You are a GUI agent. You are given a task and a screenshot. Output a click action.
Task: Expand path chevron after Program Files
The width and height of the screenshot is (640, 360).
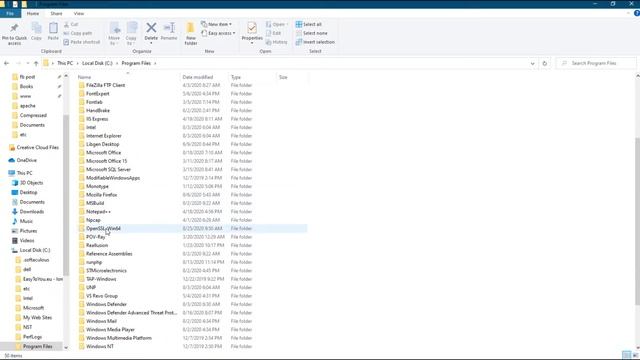click(155, 63)
